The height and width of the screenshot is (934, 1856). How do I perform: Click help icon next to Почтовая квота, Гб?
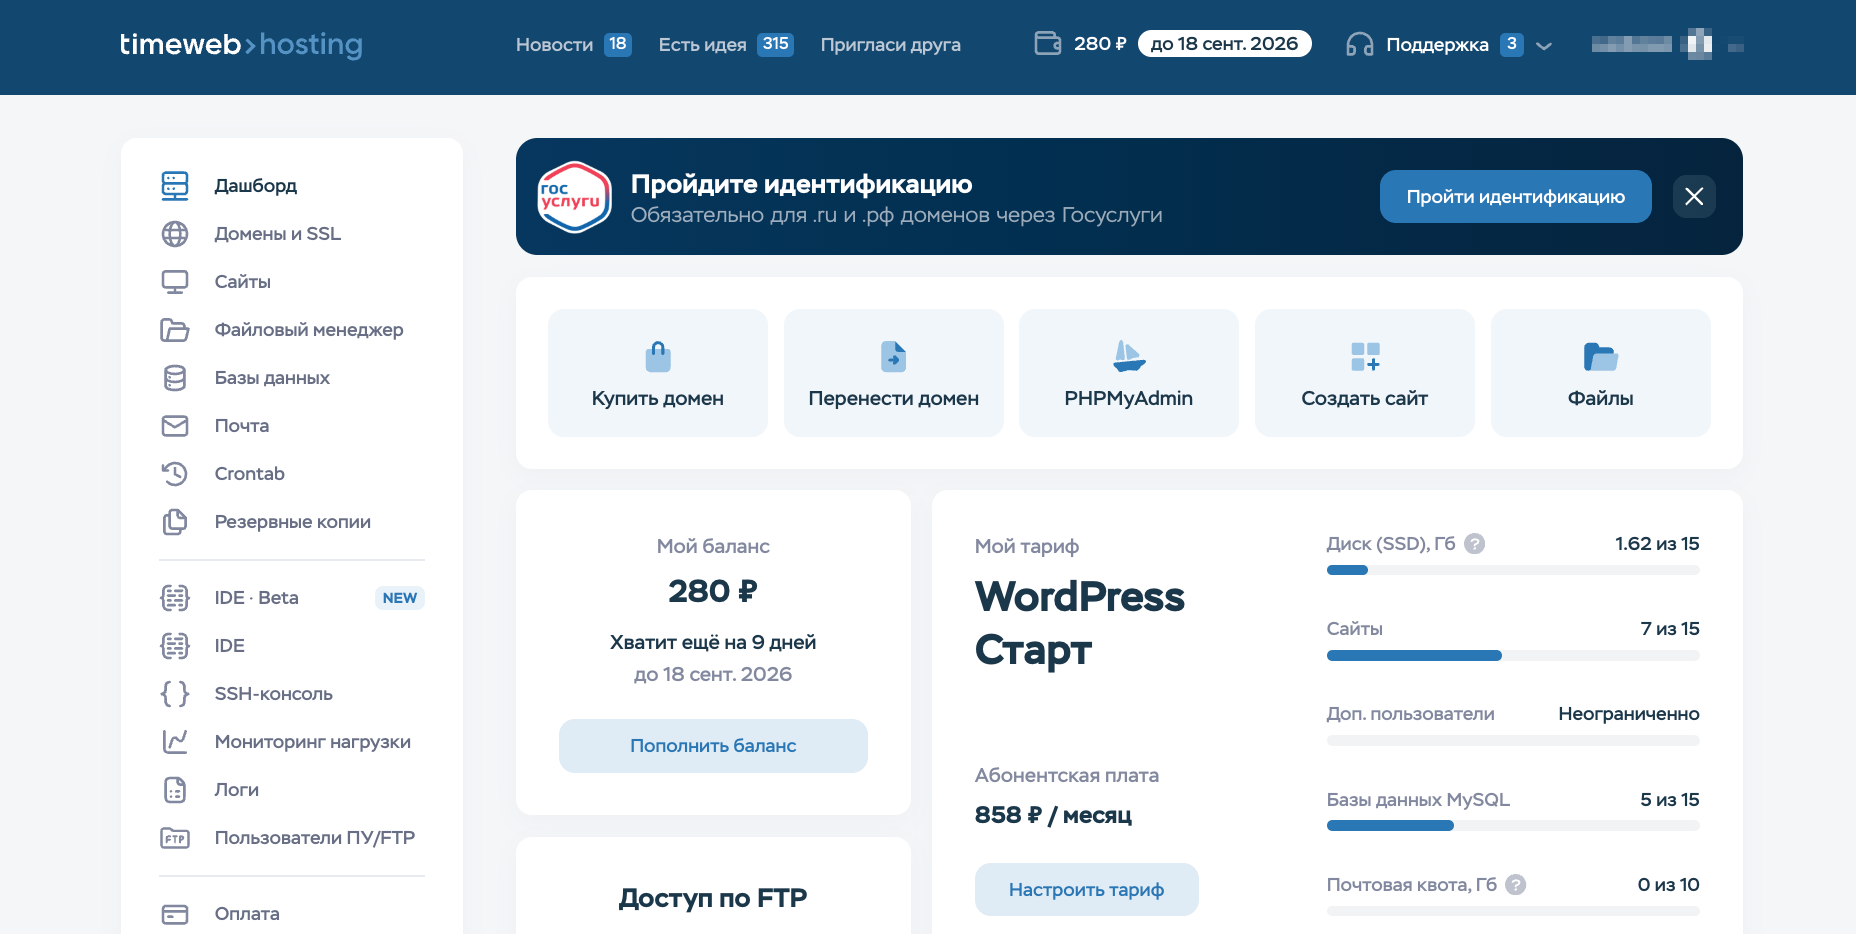point(1515,884)
